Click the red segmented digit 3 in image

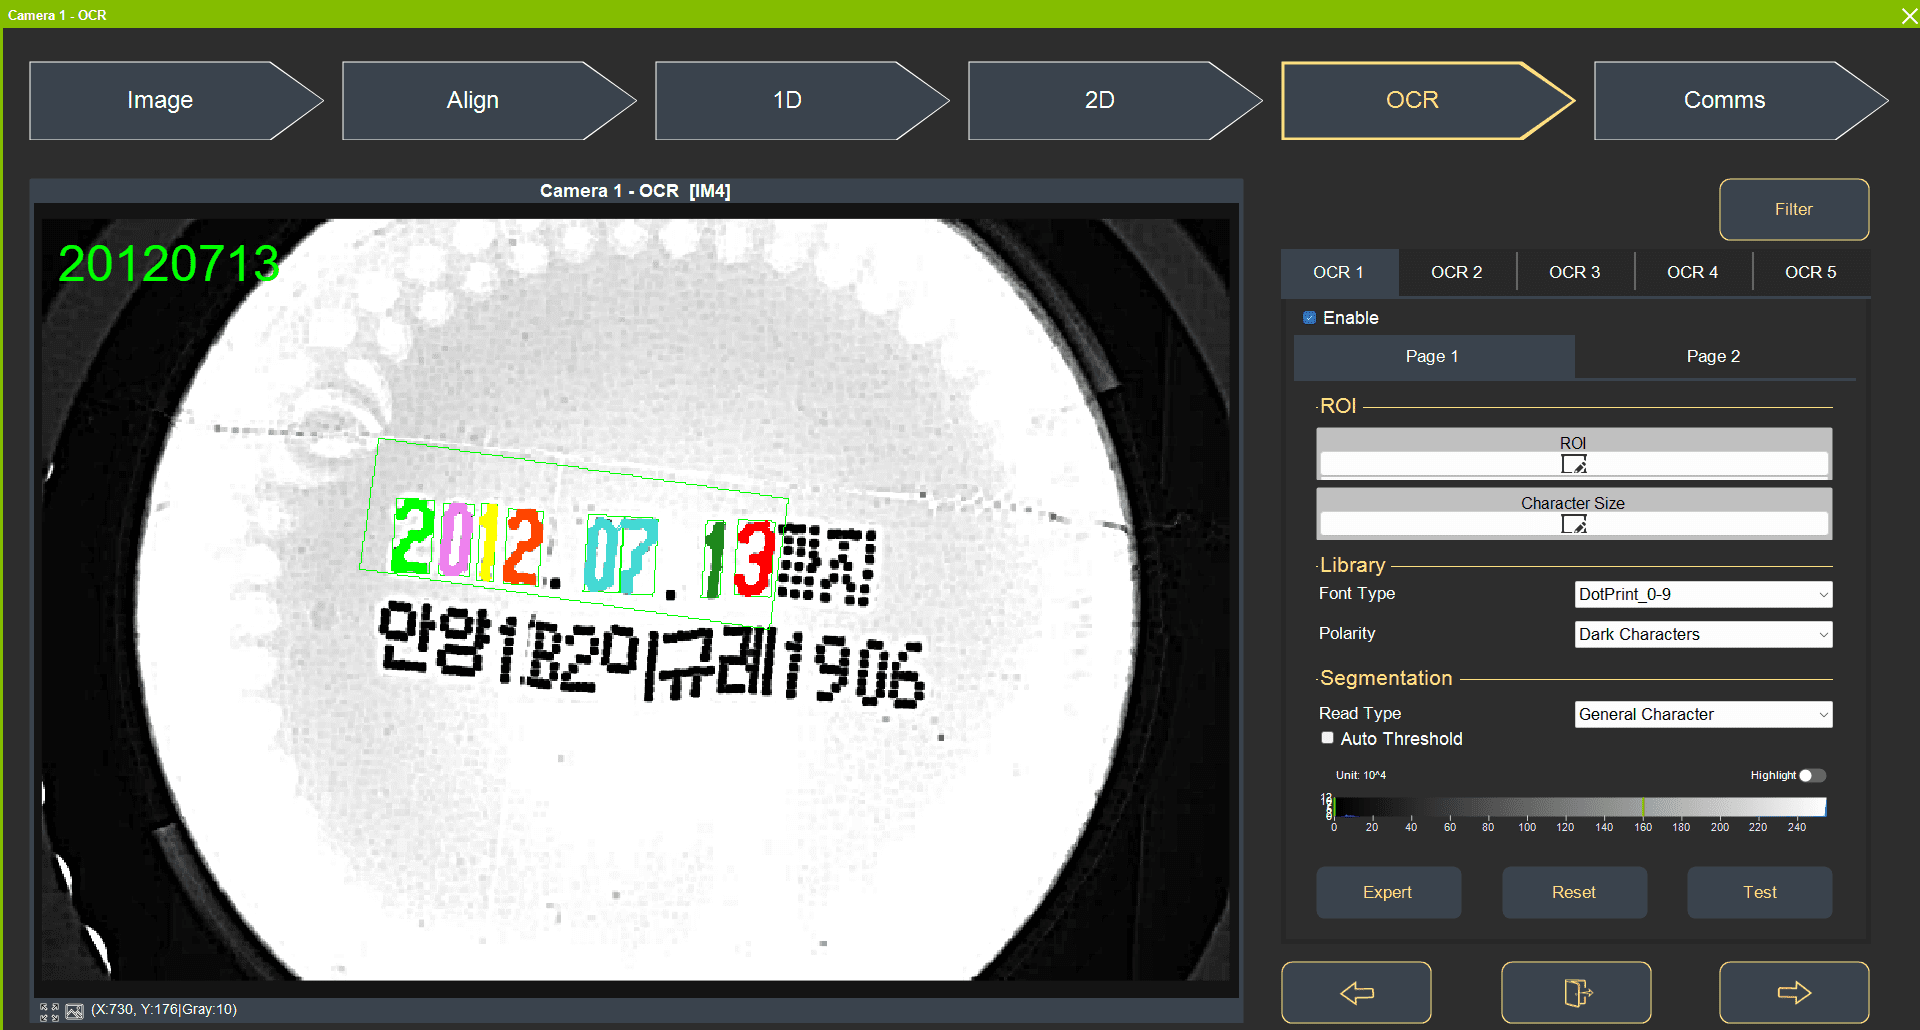point(755,558)
